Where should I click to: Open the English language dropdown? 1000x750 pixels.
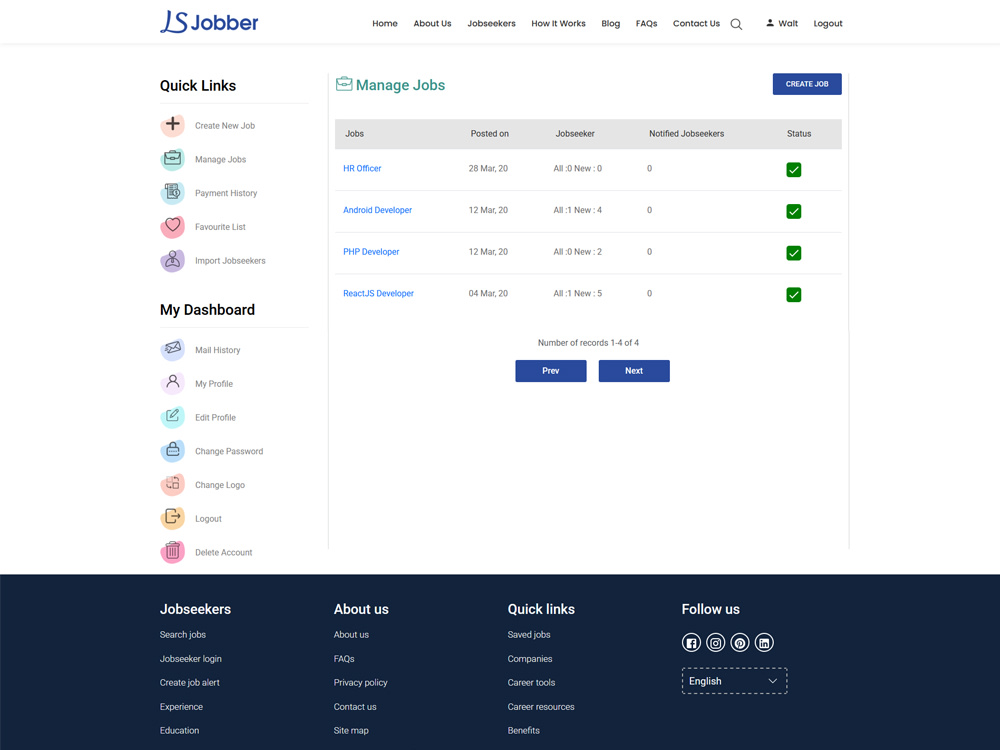coord(734,681)
